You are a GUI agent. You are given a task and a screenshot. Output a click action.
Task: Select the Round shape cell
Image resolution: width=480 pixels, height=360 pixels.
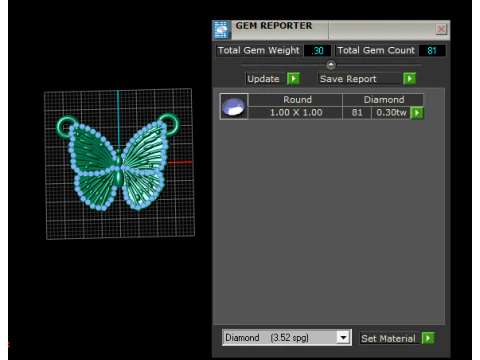(x=295, y=100)
